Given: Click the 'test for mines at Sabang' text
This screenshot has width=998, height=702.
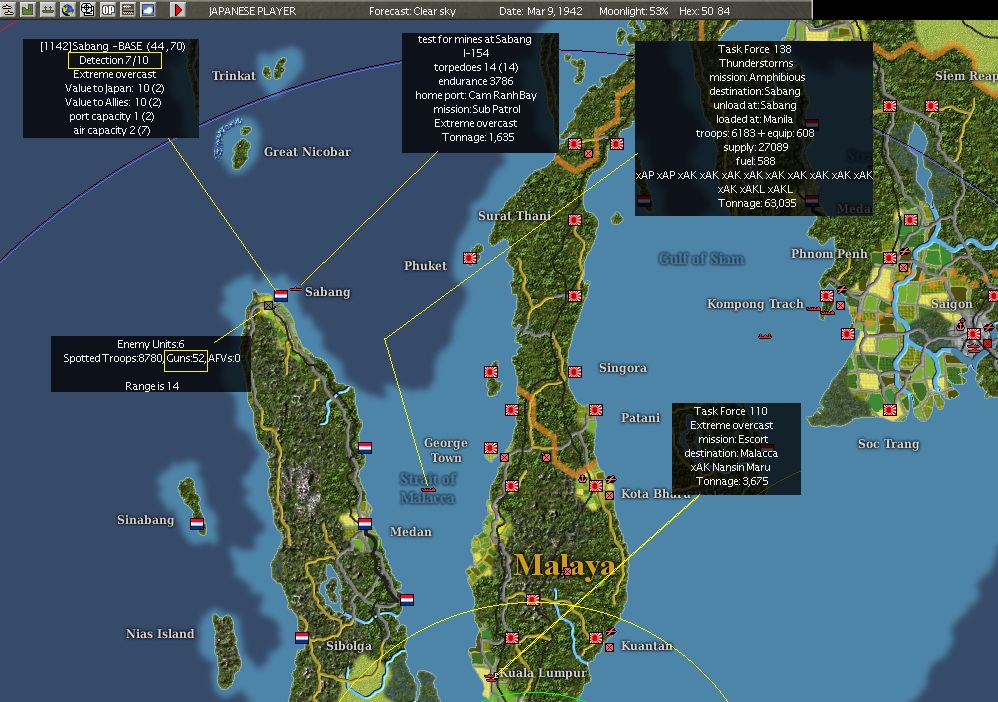Looking at the screenshot, I should 474,39.
